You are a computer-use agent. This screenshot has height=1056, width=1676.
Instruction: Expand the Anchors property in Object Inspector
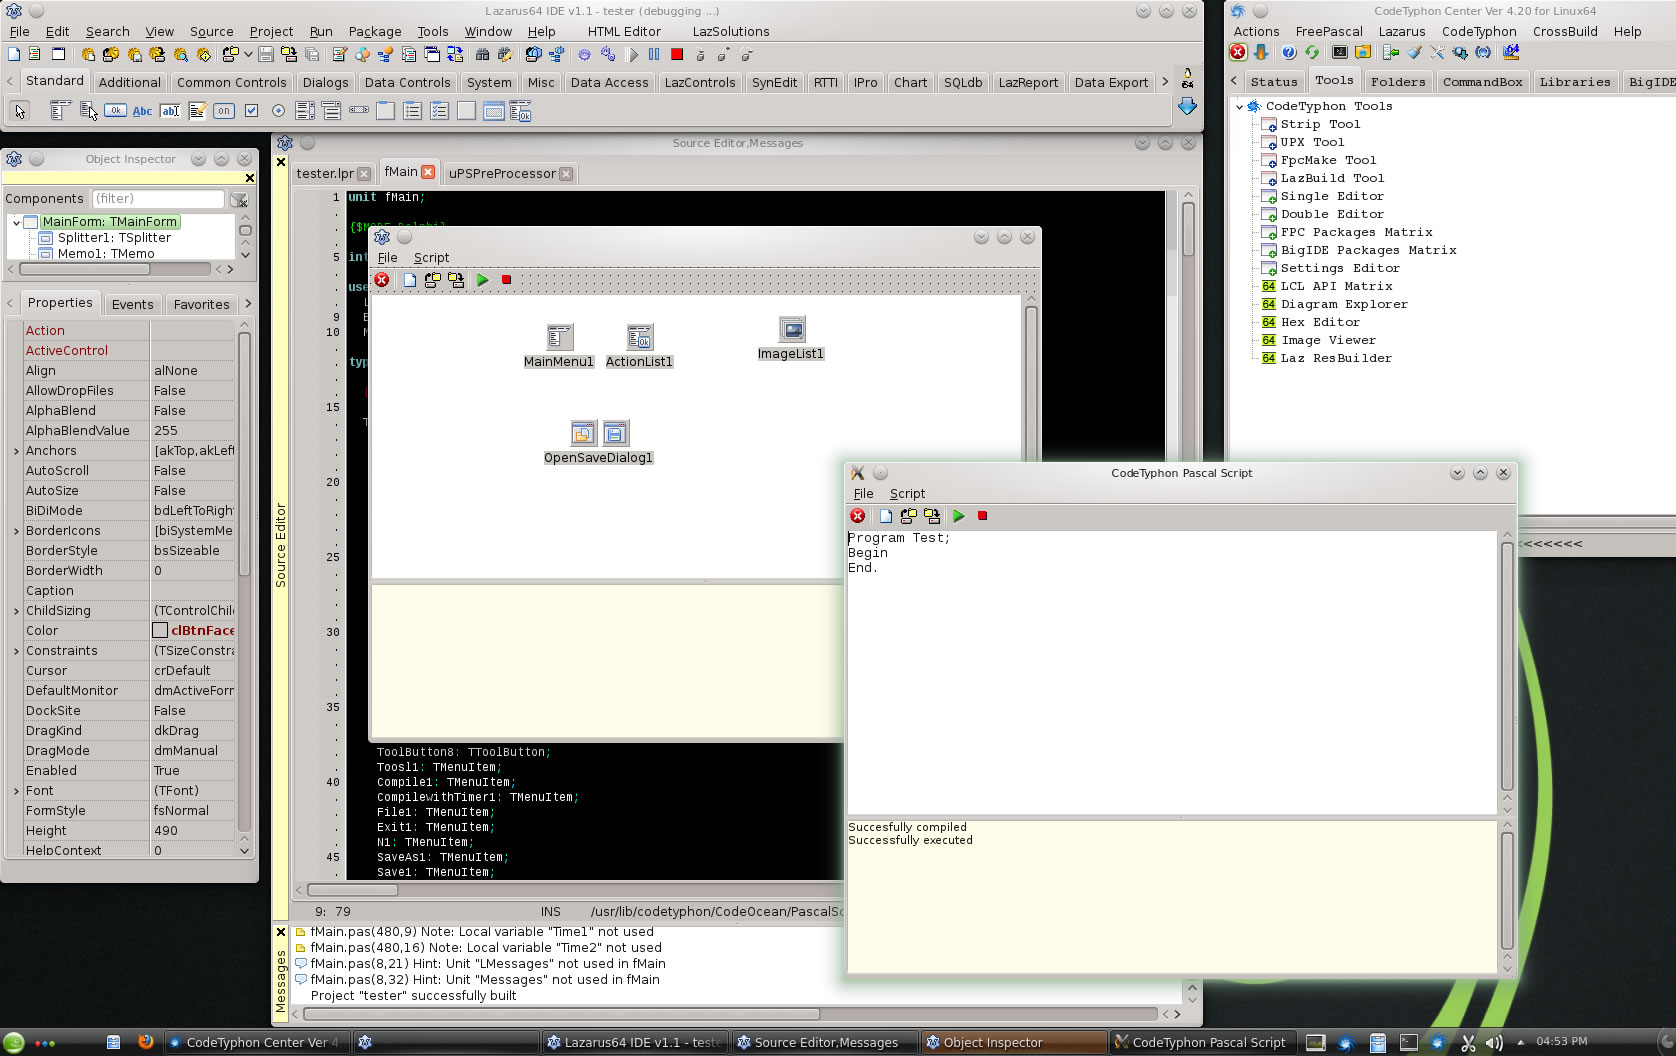click(16, 451)
